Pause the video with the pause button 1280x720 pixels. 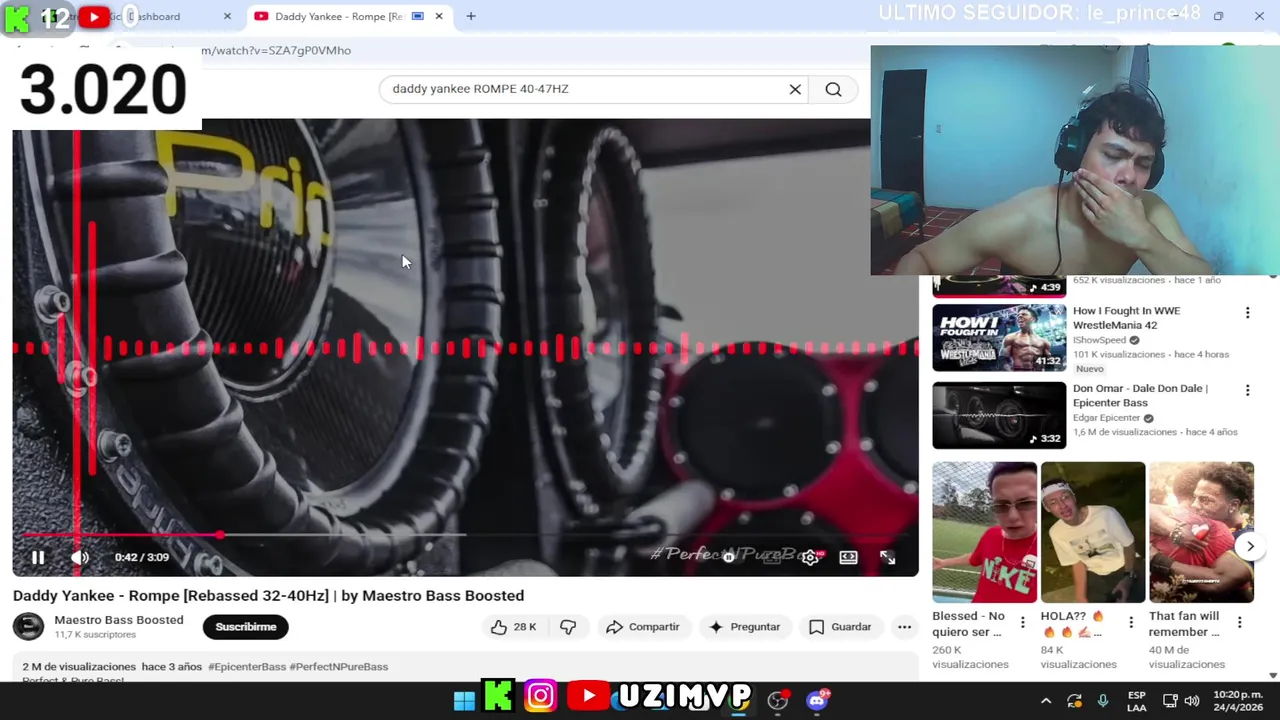click(38, 558)
